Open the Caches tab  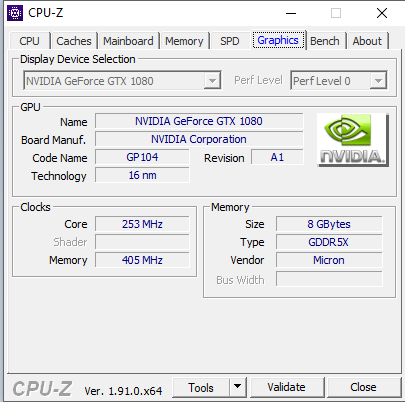[74, 41]
